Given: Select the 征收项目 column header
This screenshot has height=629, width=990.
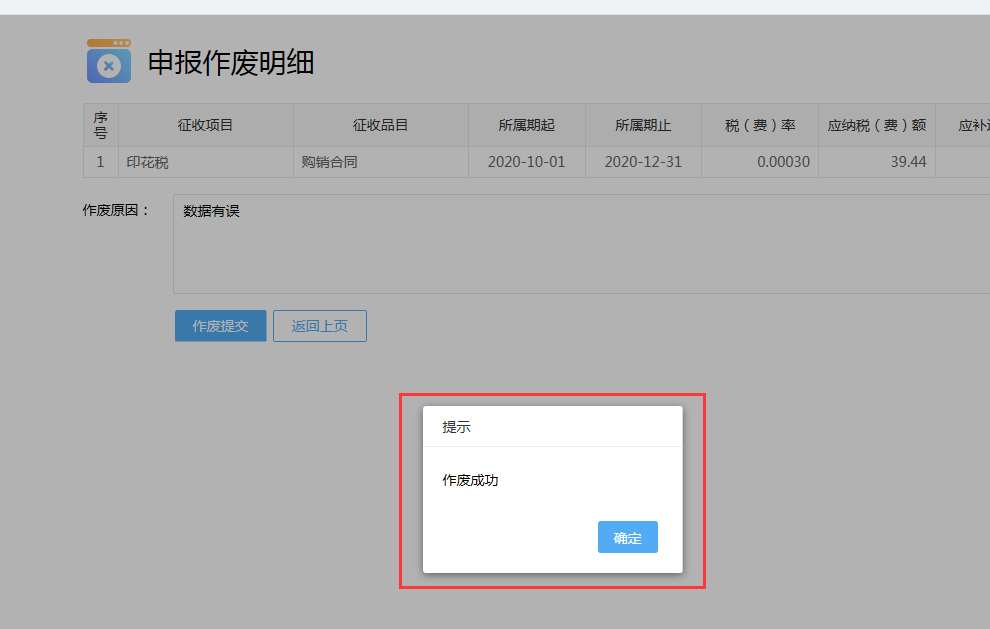Looking at the screenshot, I should (x=205, y=125).
